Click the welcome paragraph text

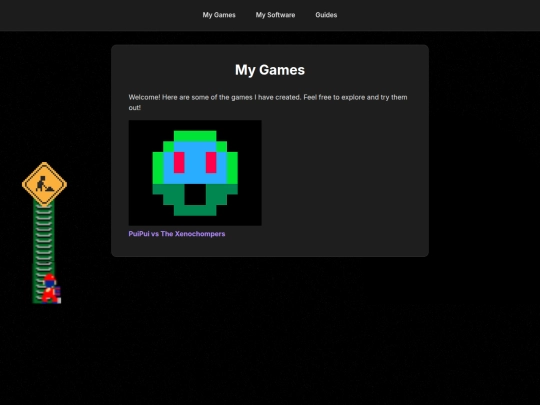(x=268, y=102)
